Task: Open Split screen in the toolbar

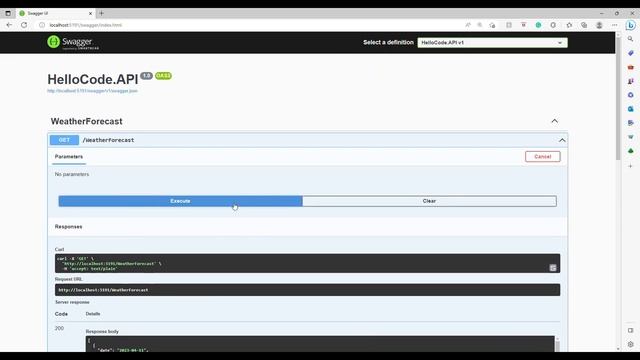Action: tap(509, 25)
